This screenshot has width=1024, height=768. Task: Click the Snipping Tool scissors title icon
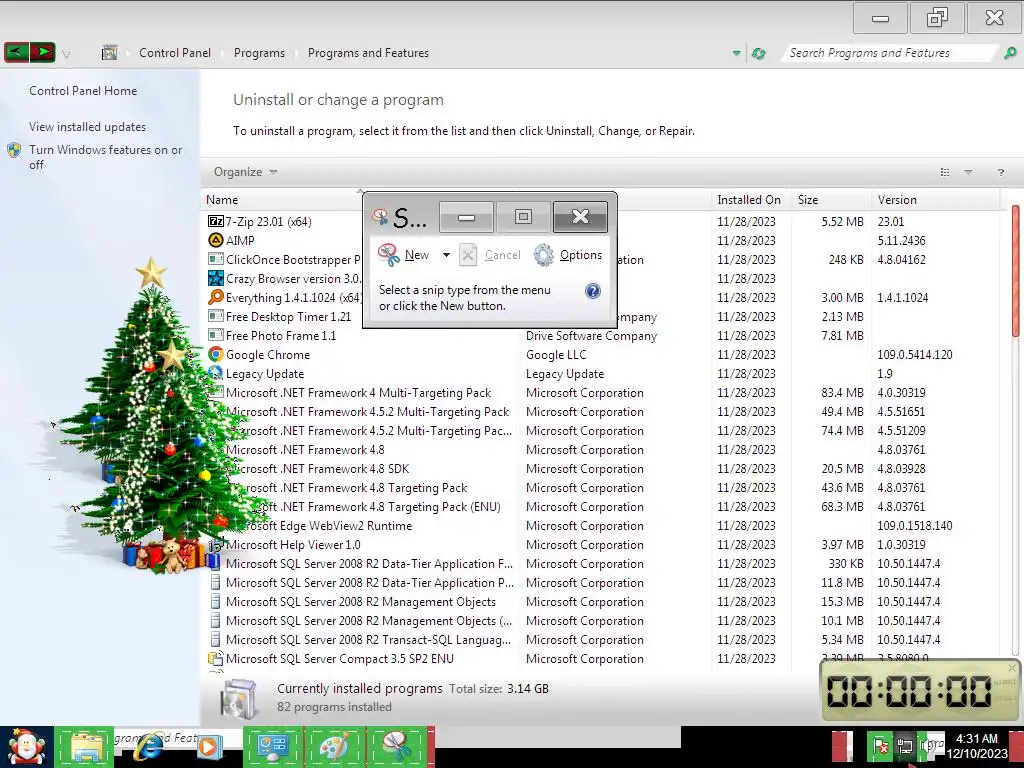pyautogui.click(x=381, y=217)
